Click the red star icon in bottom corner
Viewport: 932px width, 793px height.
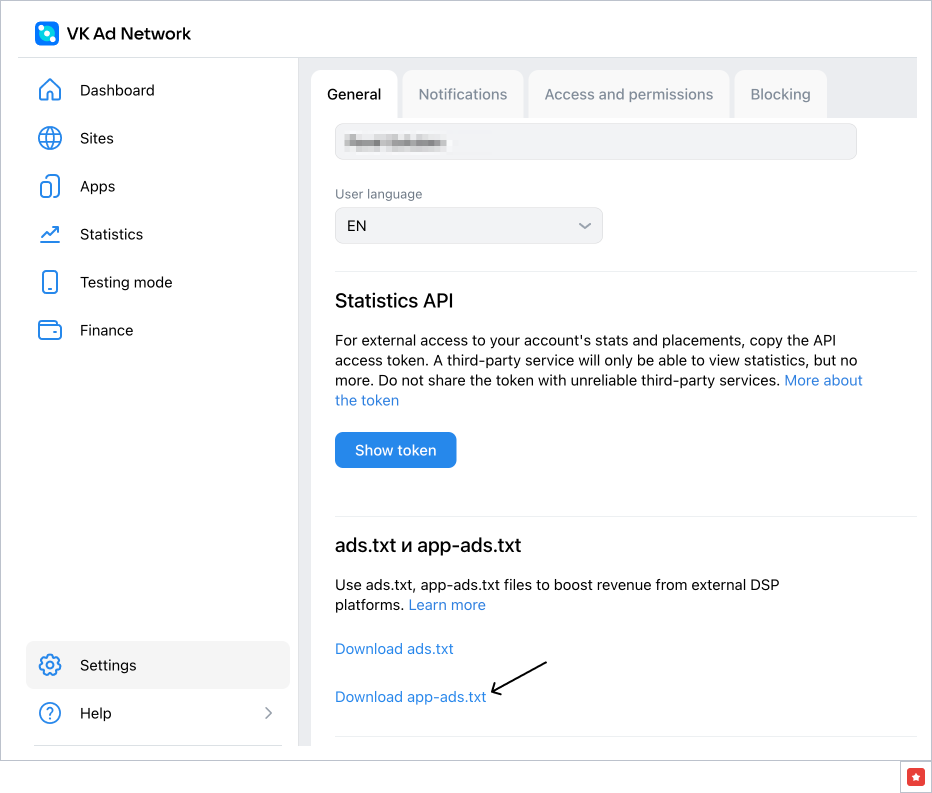pos(916,777)
